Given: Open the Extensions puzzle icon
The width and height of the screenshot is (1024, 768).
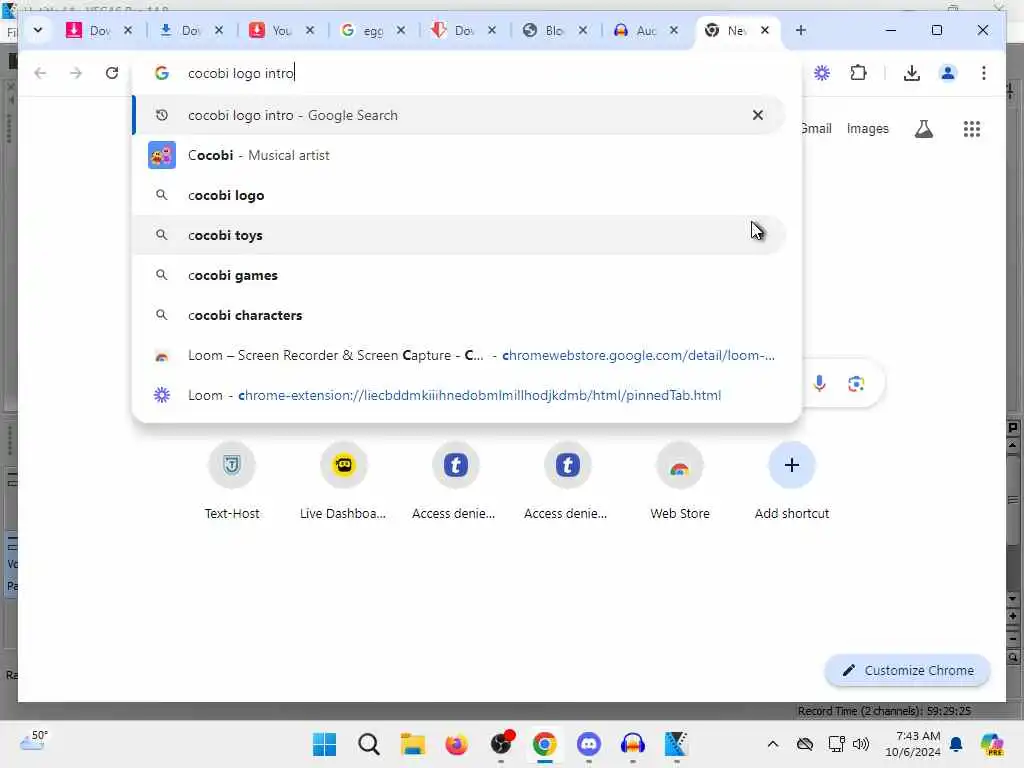Looking at the screenshot, I should click(x=858, y=73).
